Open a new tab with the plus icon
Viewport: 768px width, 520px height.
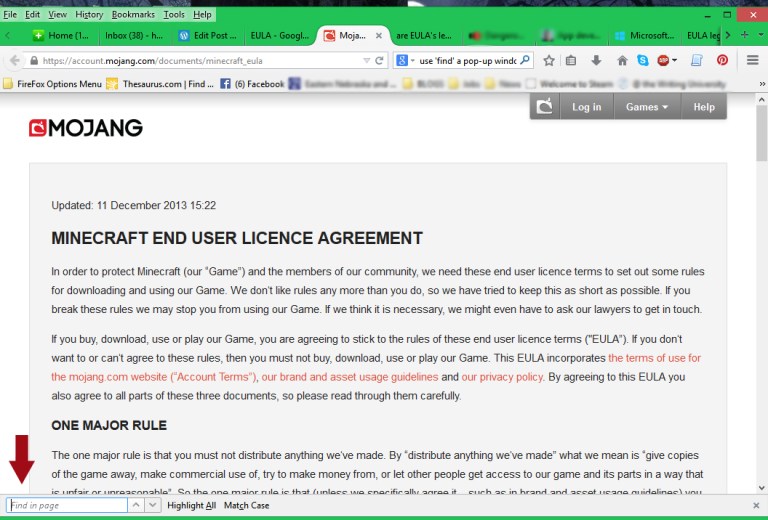coord(744,35)
